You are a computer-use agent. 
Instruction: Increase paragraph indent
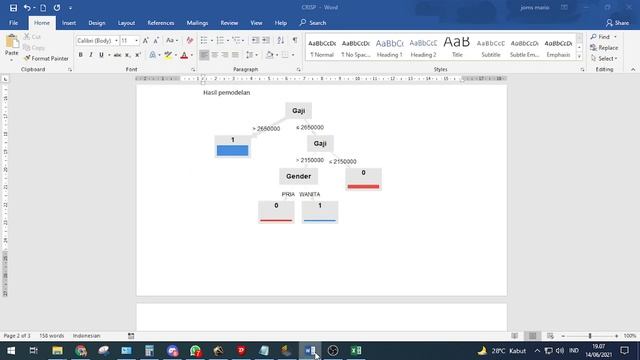266,40
